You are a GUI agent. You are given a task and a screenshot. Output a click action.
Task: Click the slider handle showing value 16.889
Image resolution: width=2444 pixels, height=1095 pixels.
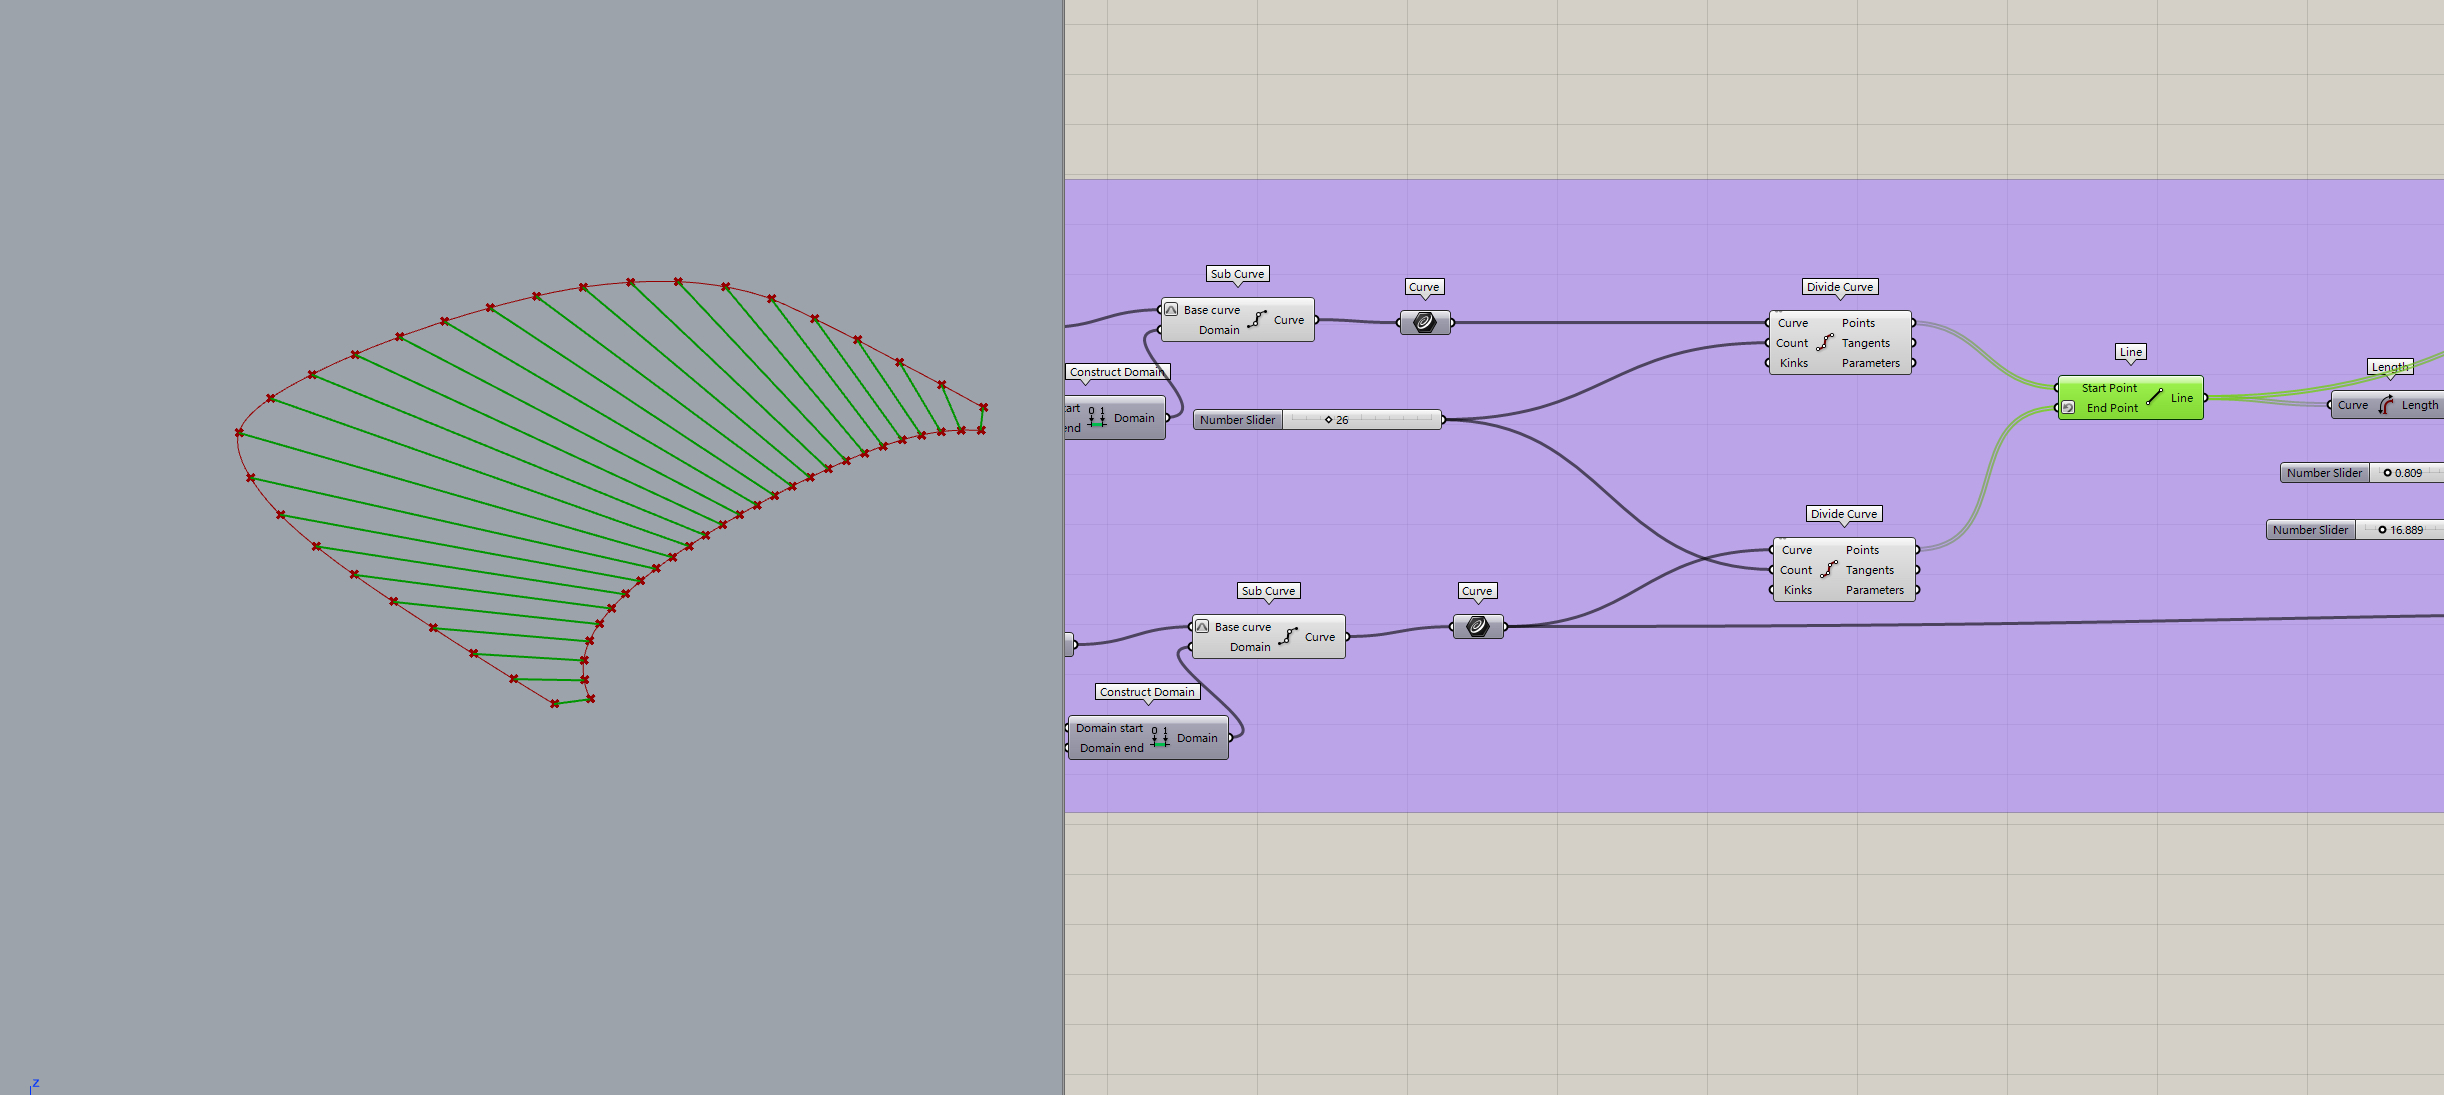click(2382, 530)
